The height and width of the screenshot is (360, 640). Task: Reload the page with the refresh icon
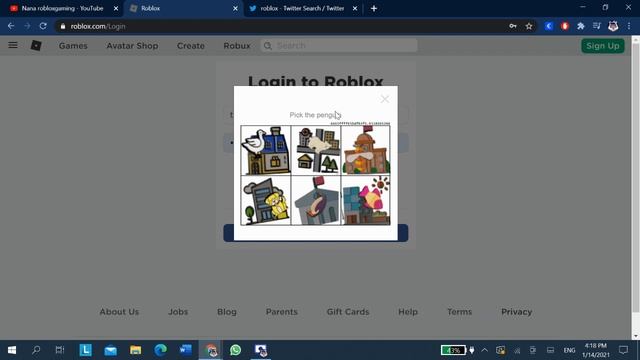(43, 26)
